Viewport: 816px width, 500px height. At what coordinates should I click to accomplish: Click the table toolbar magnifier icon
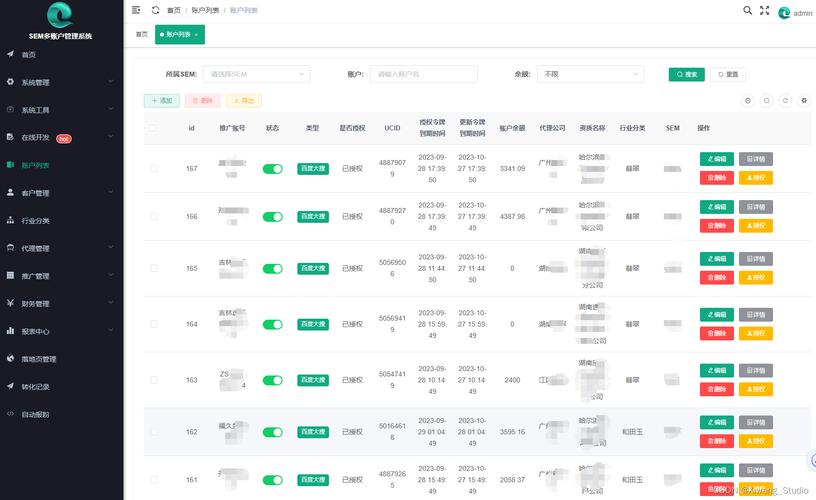766,101
